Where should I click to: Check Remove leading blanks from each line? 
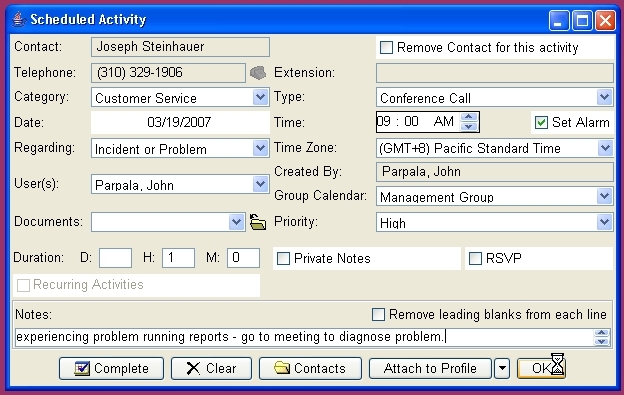[x=378, y=315]
